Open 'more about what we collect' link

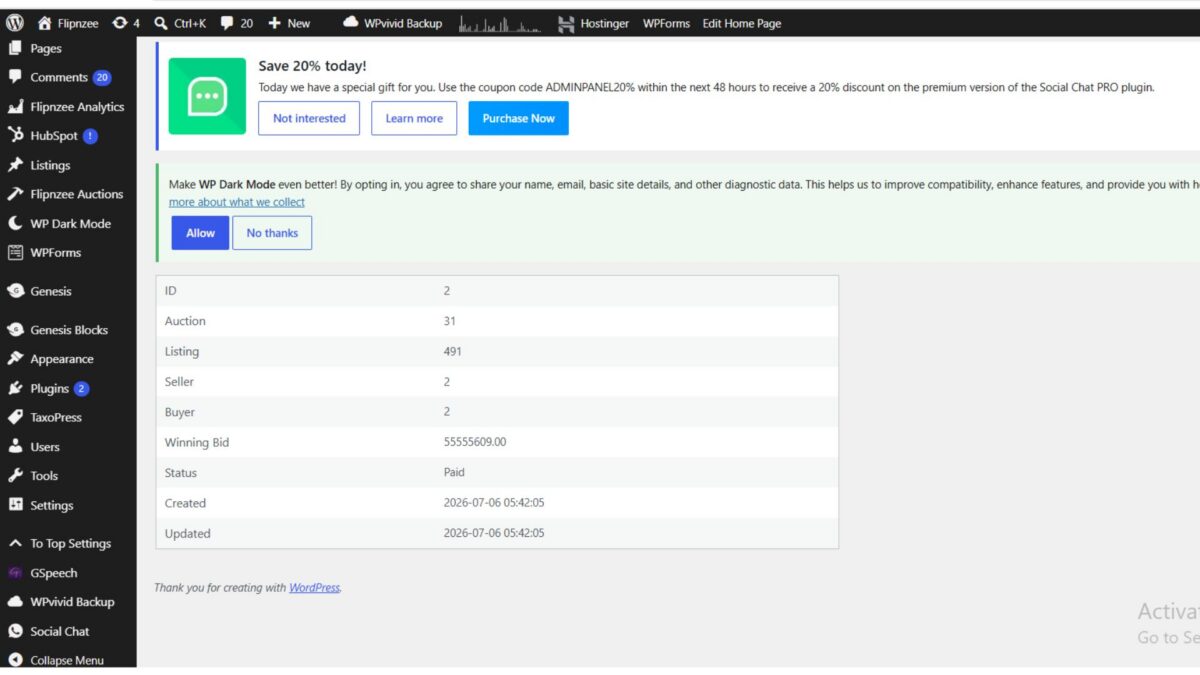237,202
